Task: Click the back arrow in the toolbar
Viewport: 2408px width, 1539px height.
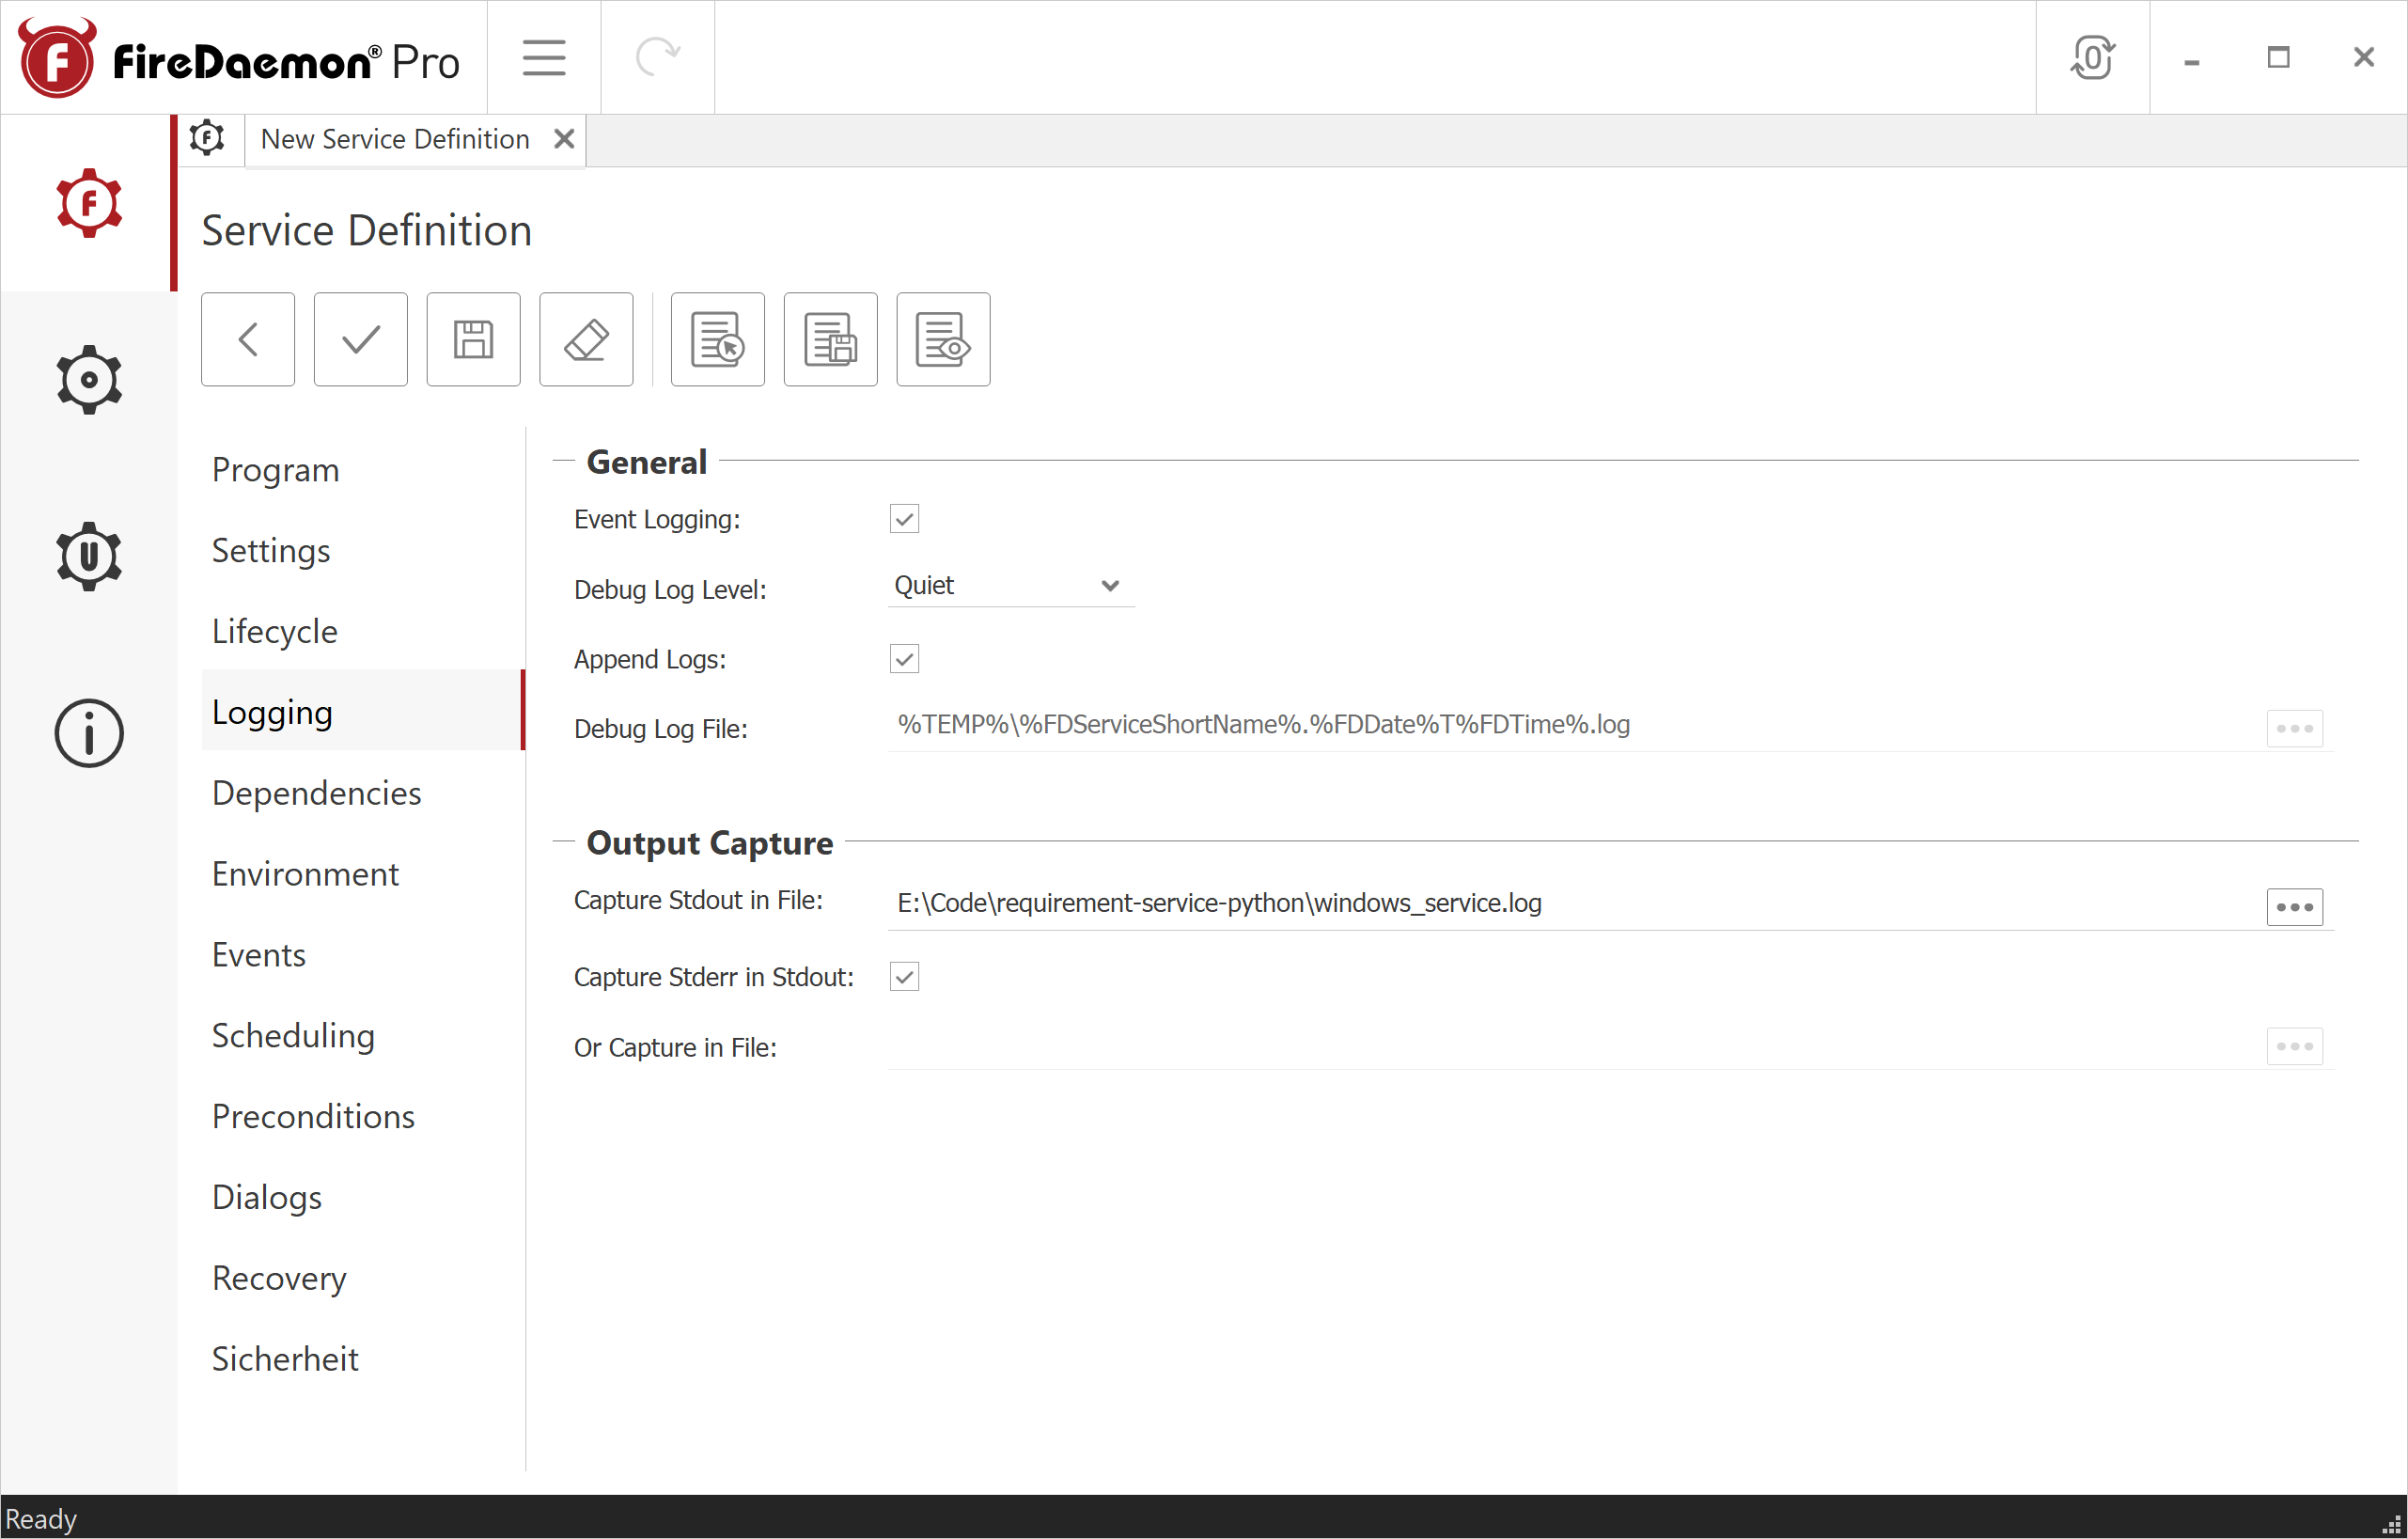Action: point(247,340)
